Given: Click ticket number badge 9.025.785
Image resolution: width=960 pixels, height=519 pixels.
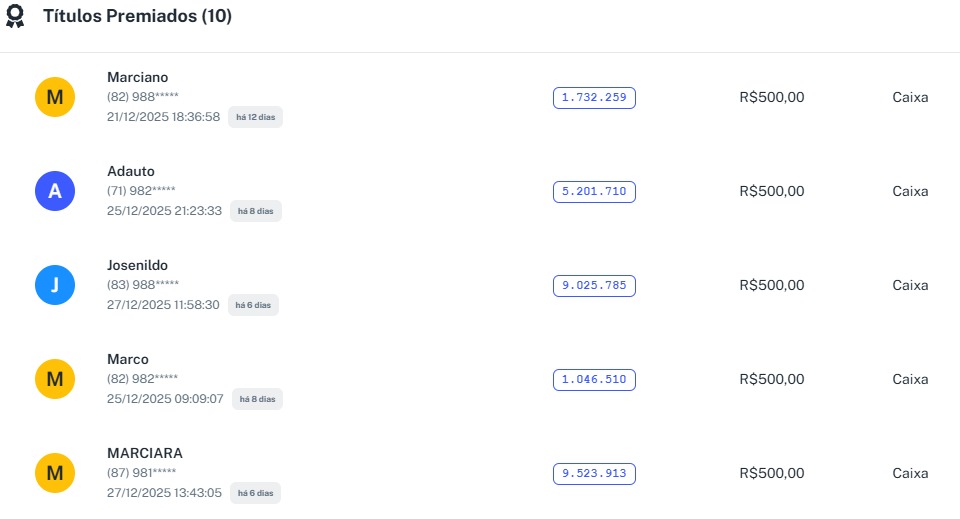Looking at the screenshot, I should pos(594,285).
